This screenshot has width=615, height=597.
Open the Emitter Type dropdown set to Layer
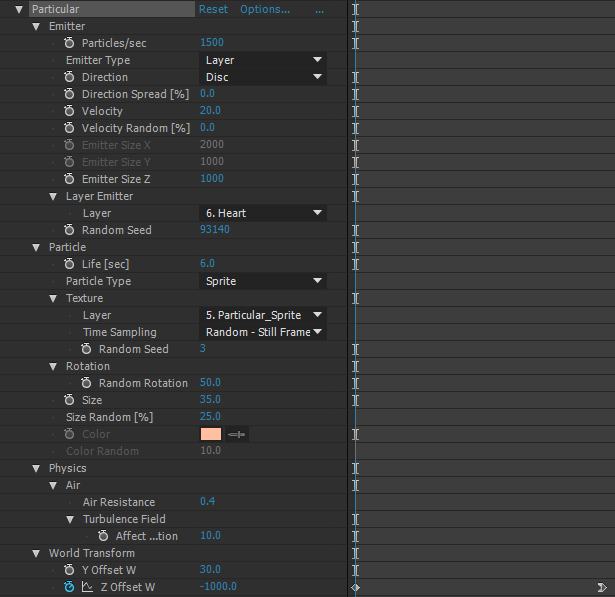[x=263, y=60]
